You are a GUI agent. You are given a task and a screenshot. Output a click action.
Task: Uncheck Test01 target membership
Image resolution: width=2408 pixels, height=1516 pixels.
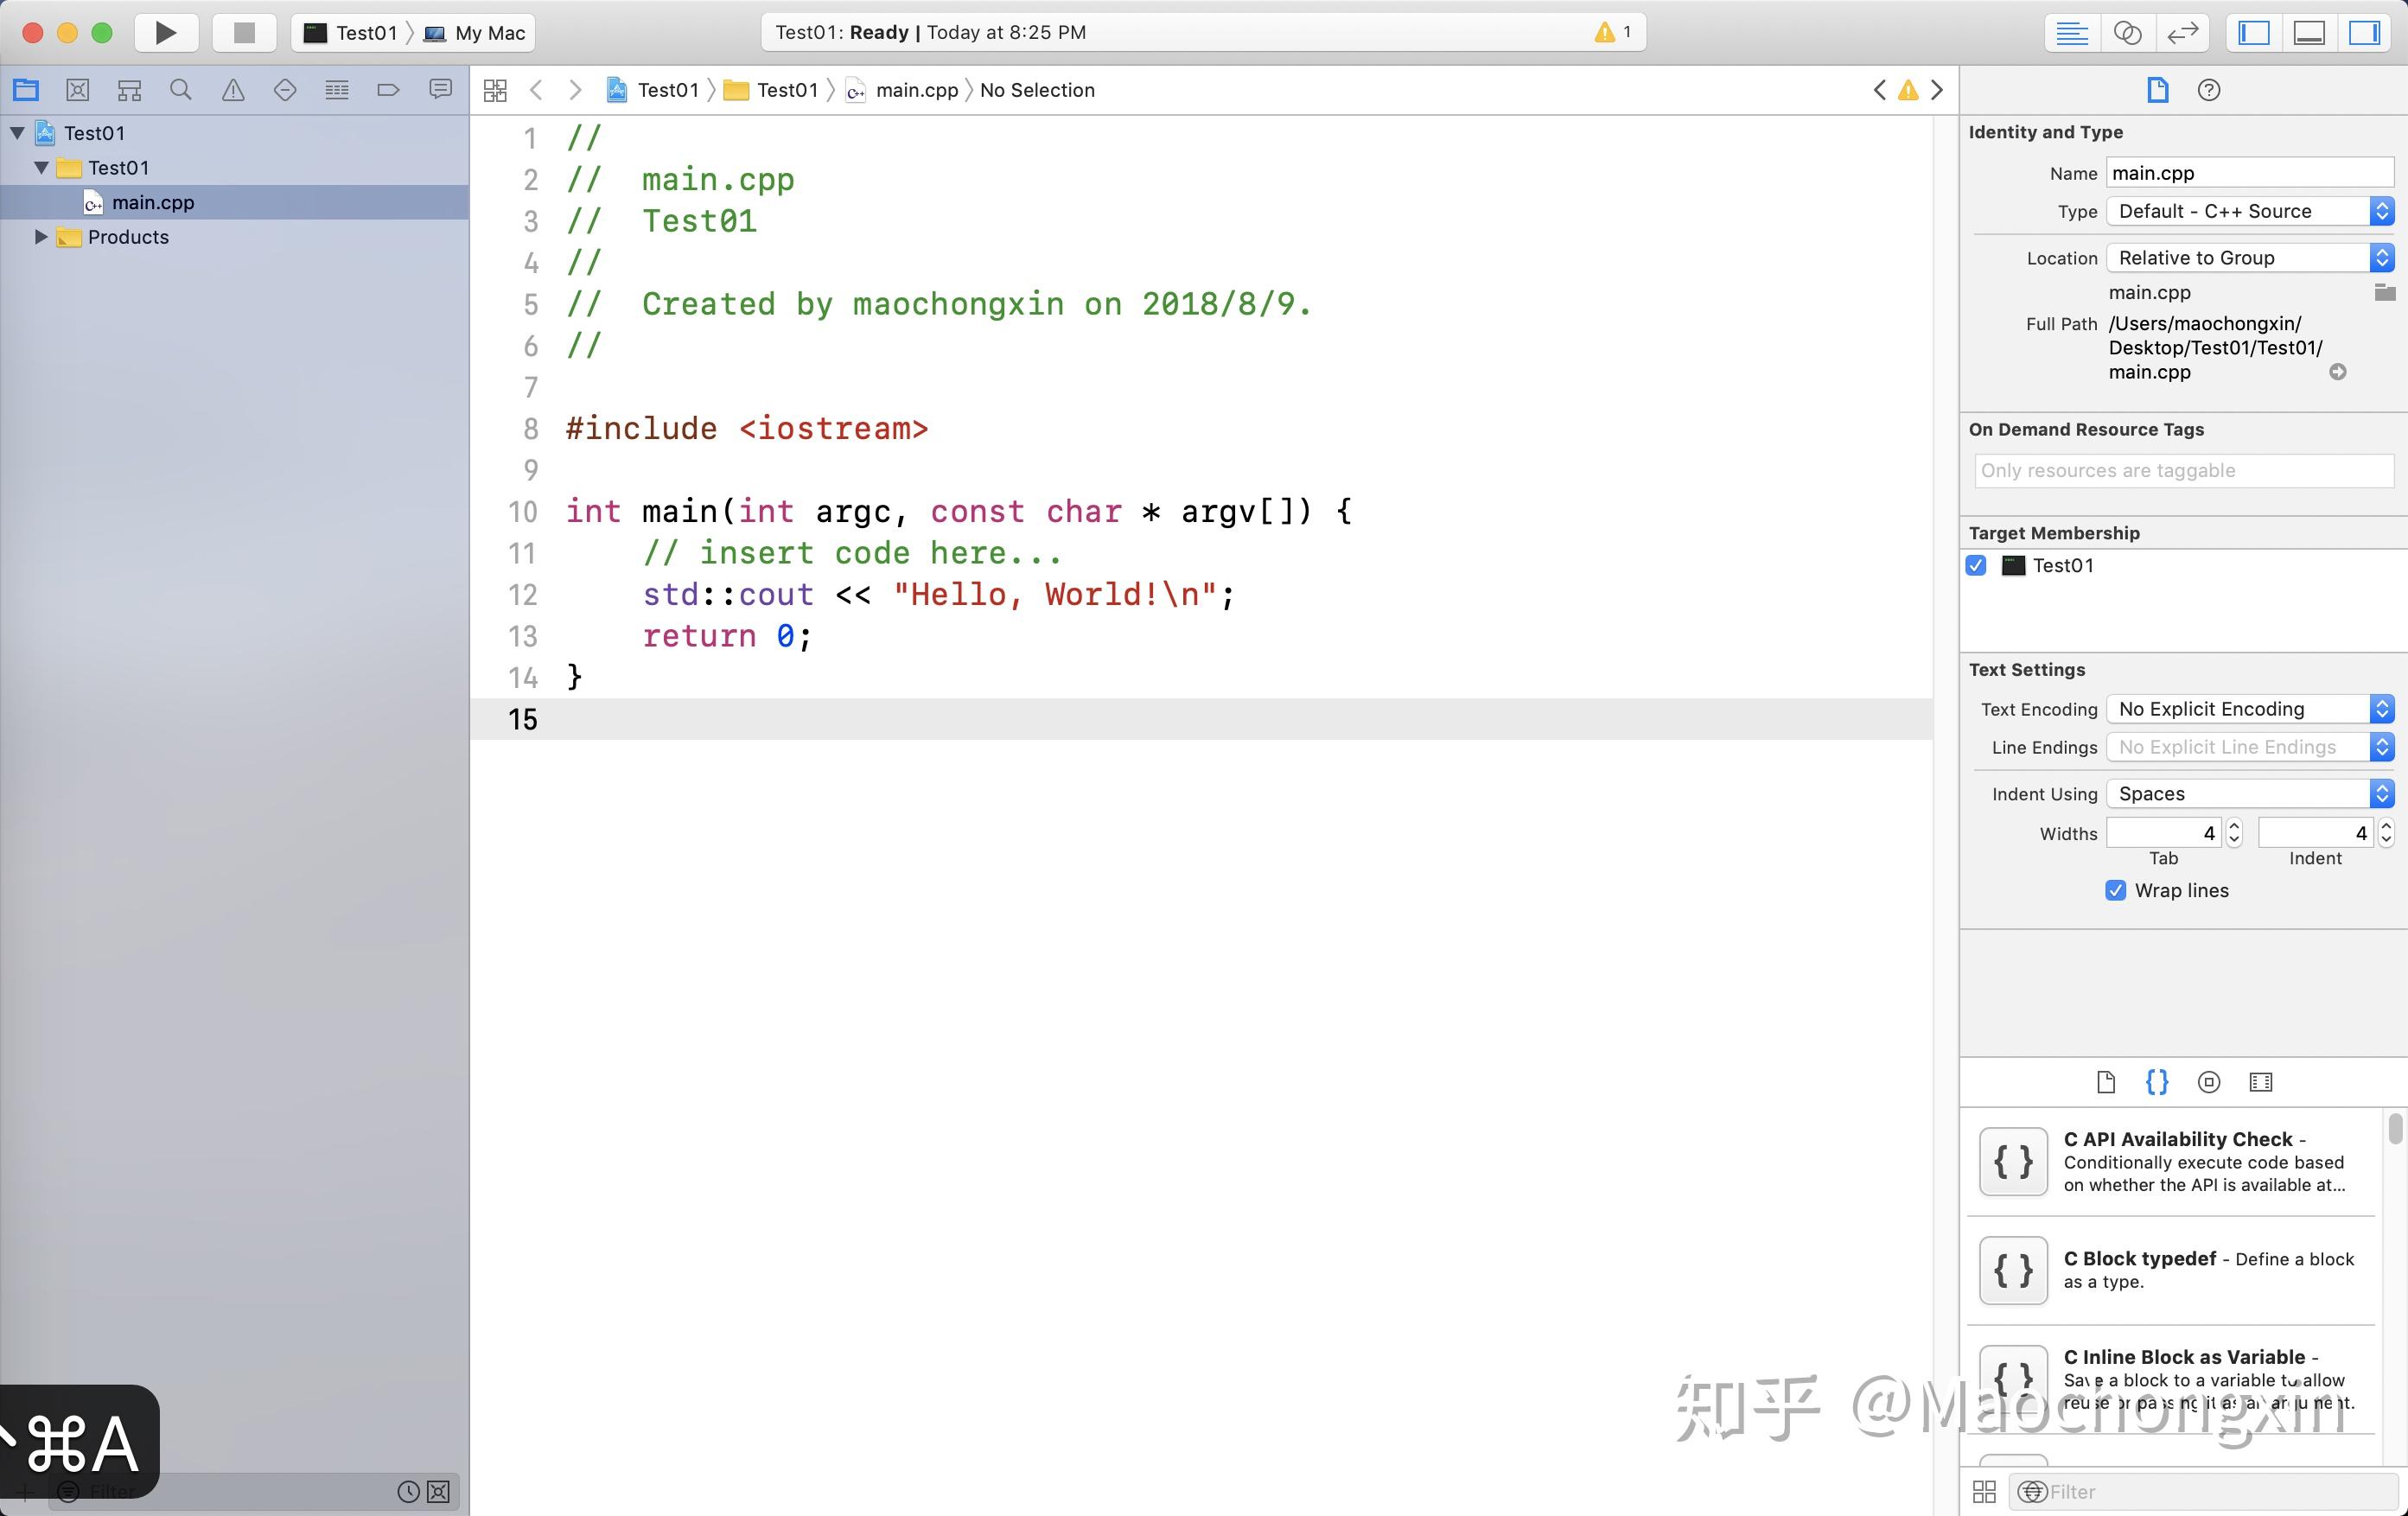point(1975,565)
